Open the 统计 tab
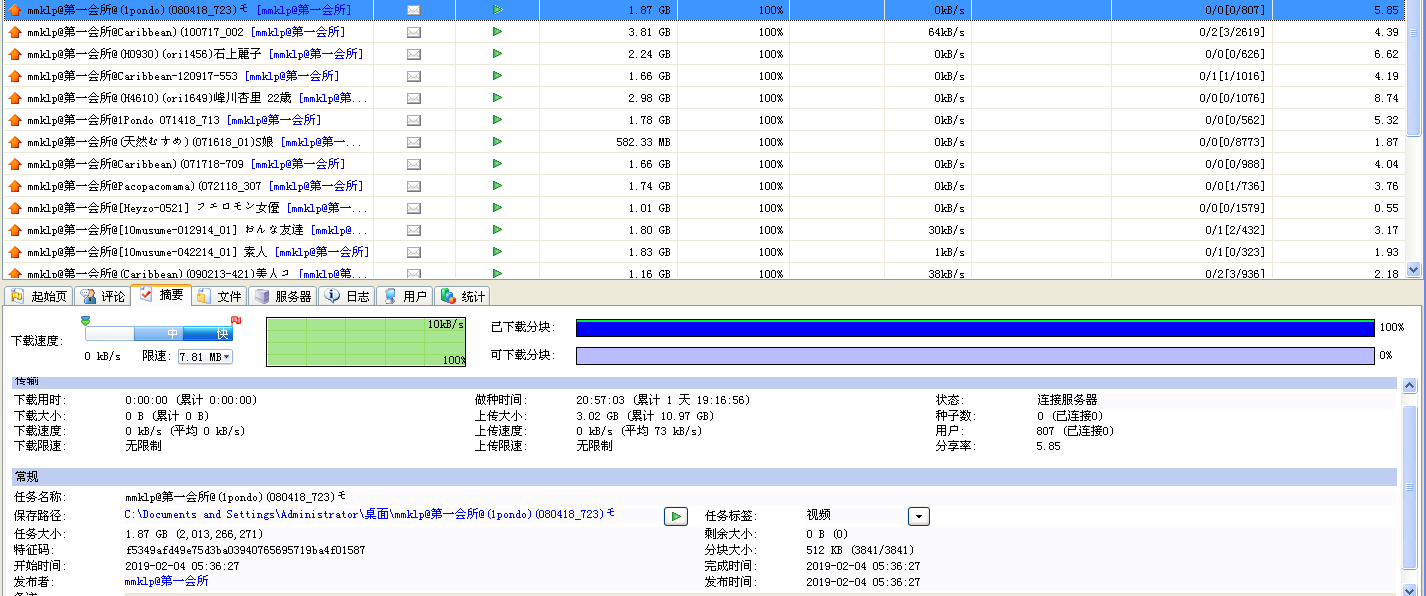Screen dimensions: 1426x596 (463, 296)
